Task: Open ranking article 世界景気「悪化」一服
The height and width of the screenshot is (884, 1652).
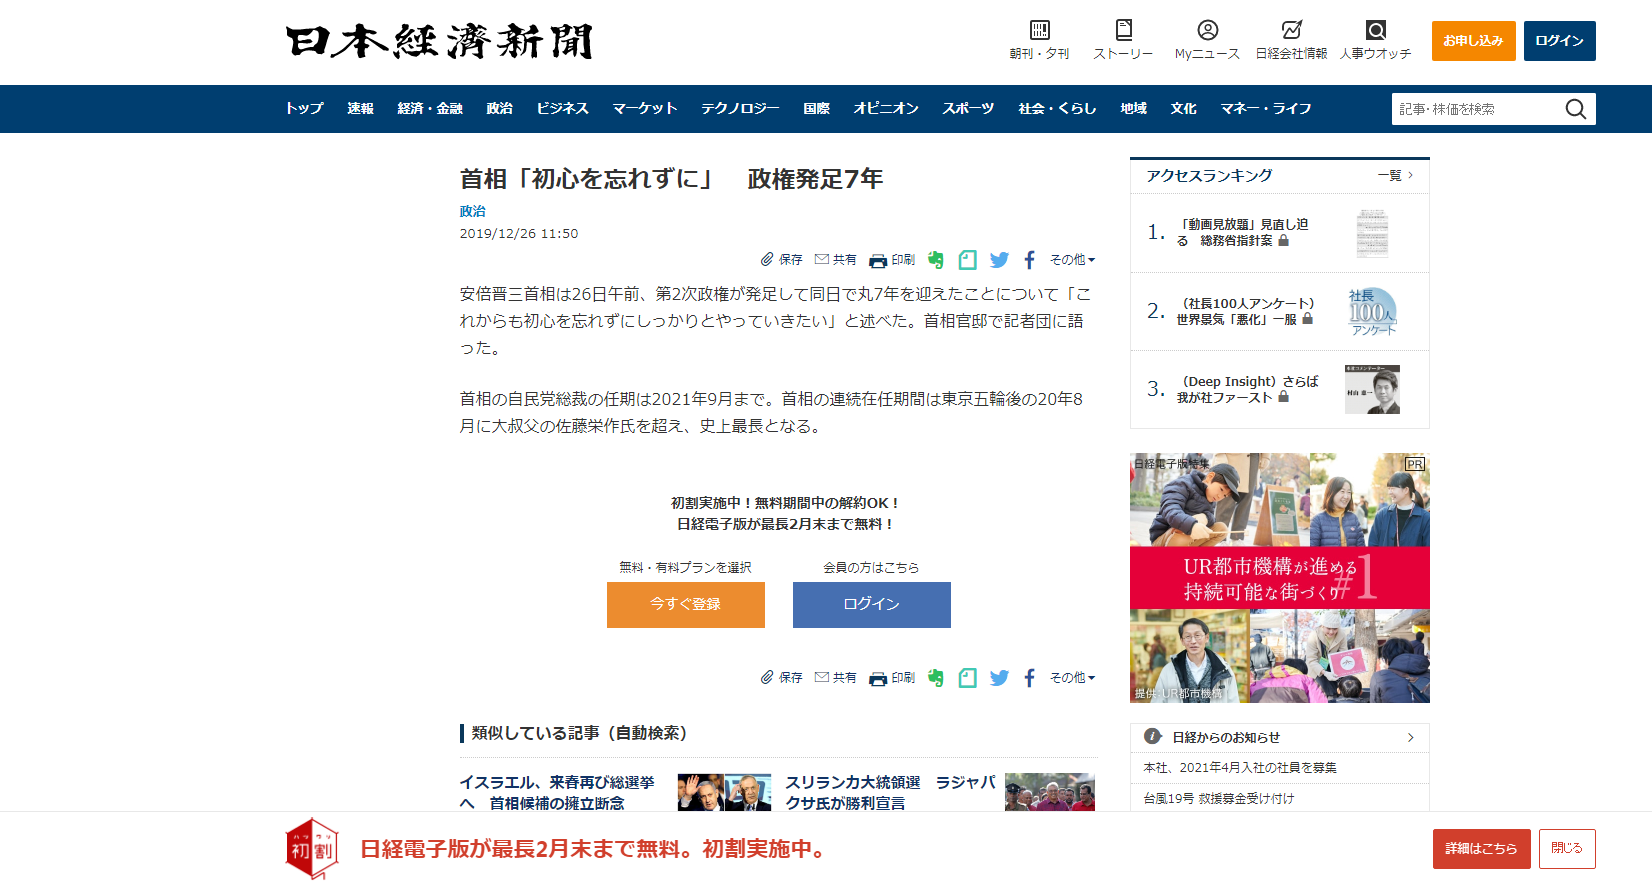Action: point(1246,312)
